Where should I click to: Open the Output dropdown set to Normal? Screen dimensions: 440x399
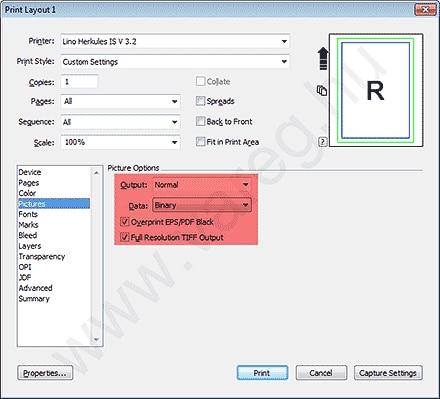click(x=202, y=185)
